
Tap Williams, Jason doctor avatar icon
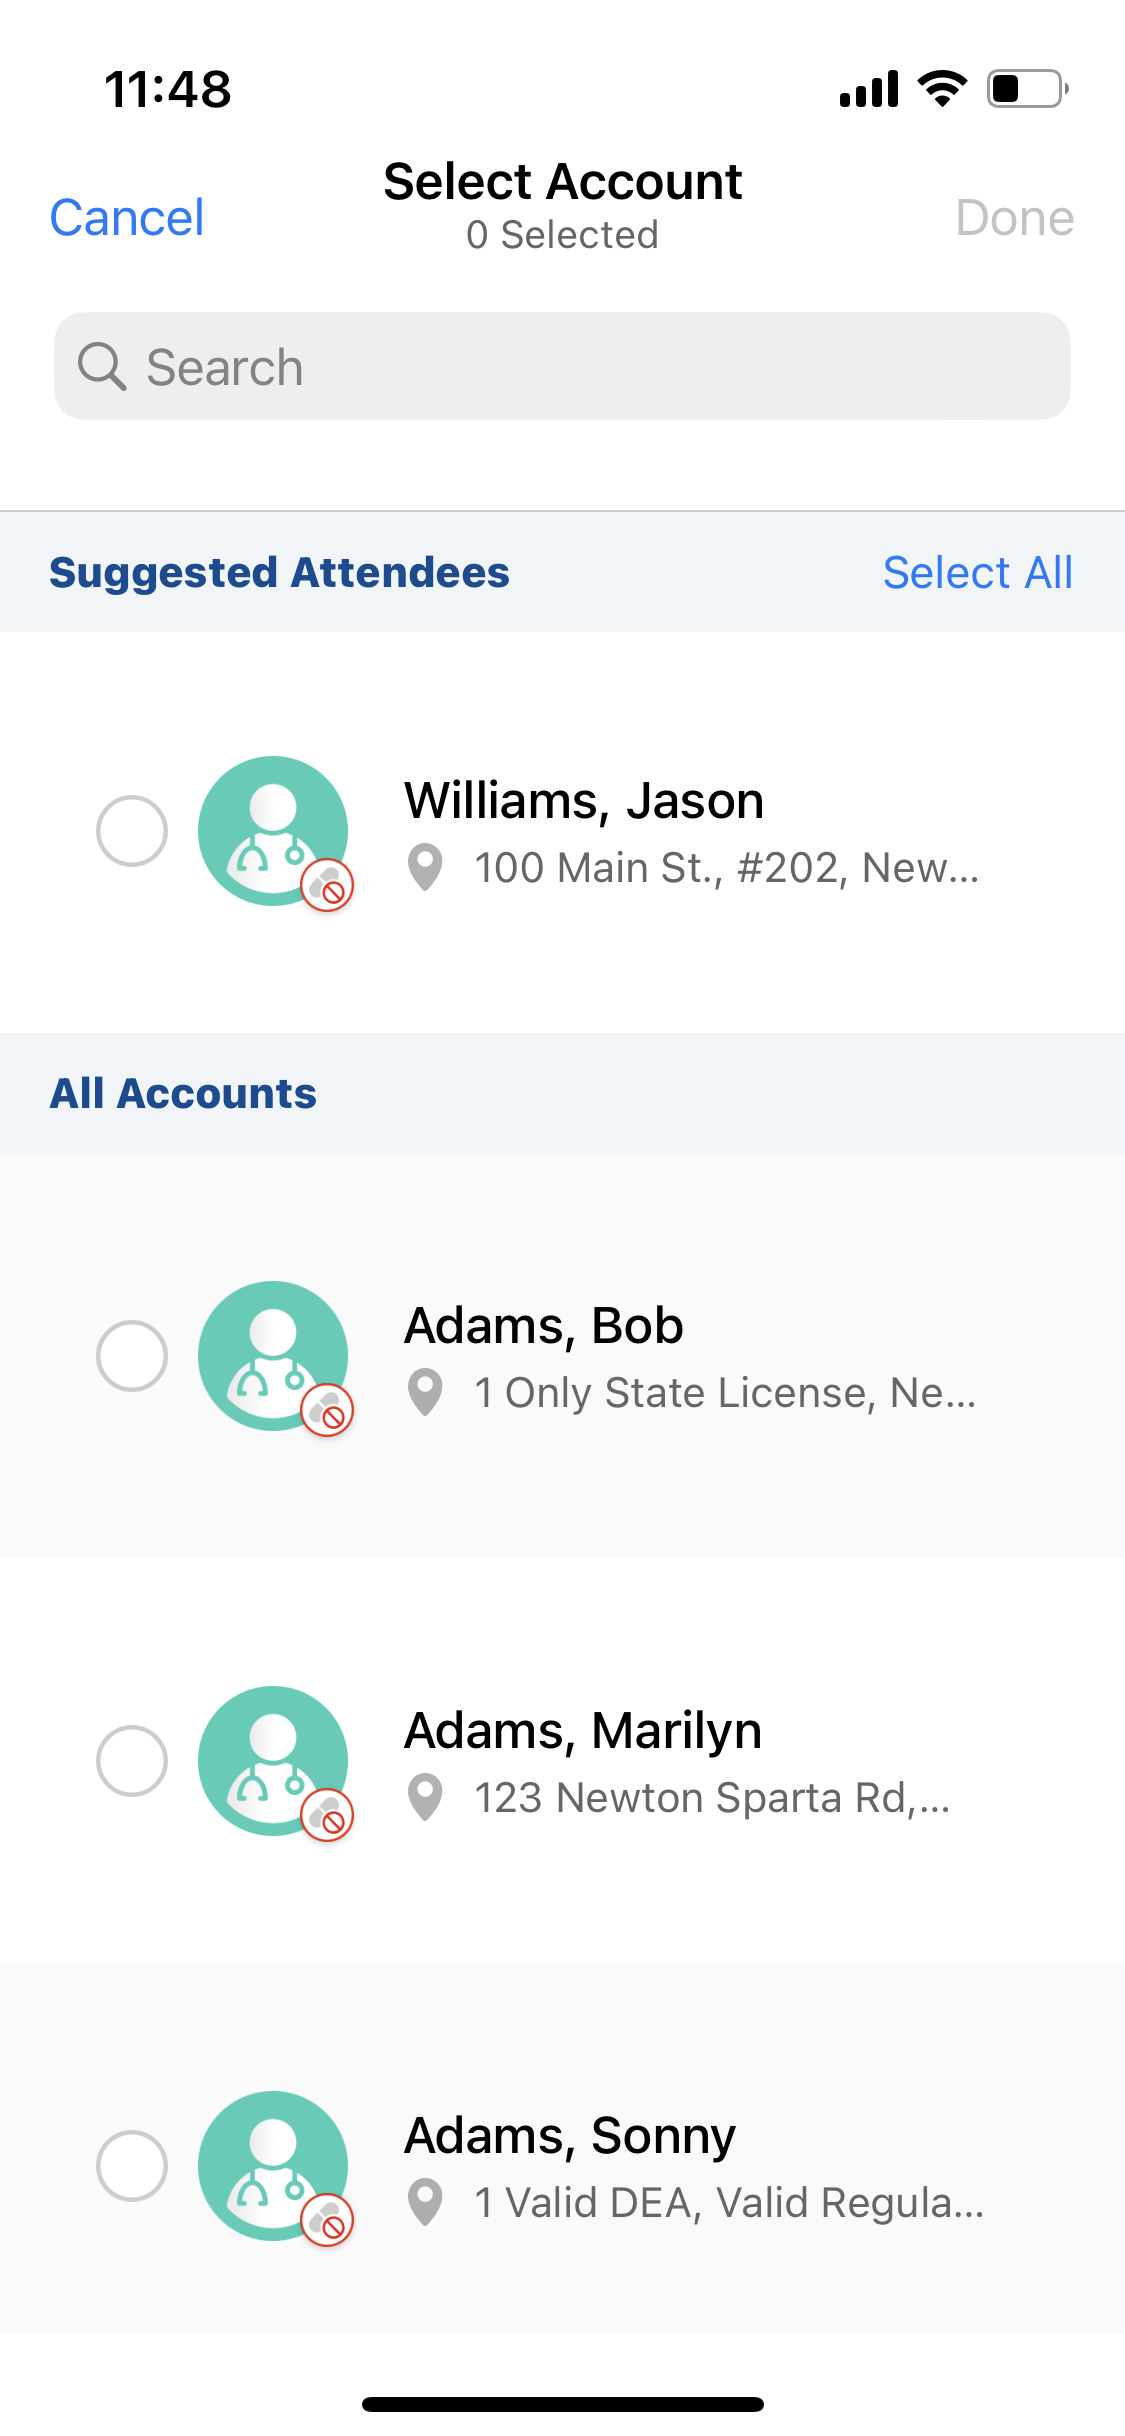click(x=272, y=830)
